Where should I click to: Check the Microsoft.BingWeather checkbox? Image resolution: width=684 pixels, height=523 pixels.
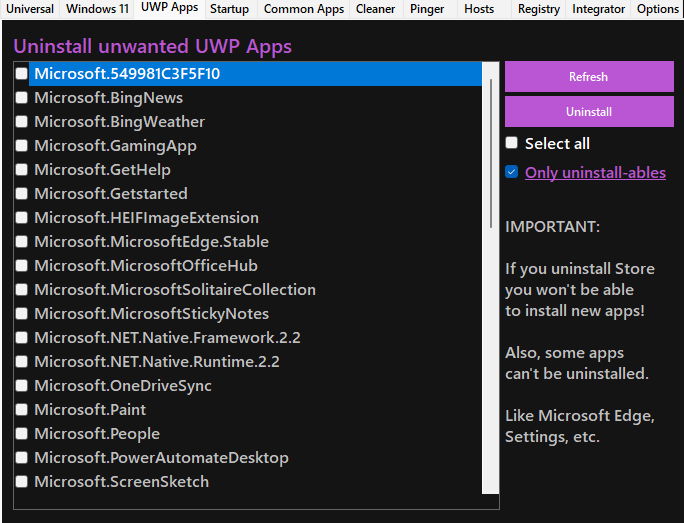(21, 121)
